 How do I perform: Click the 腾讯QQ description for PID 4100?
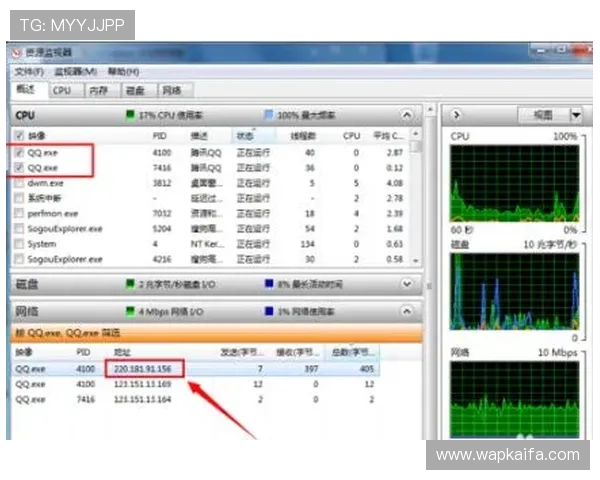[x=206, y=152]
